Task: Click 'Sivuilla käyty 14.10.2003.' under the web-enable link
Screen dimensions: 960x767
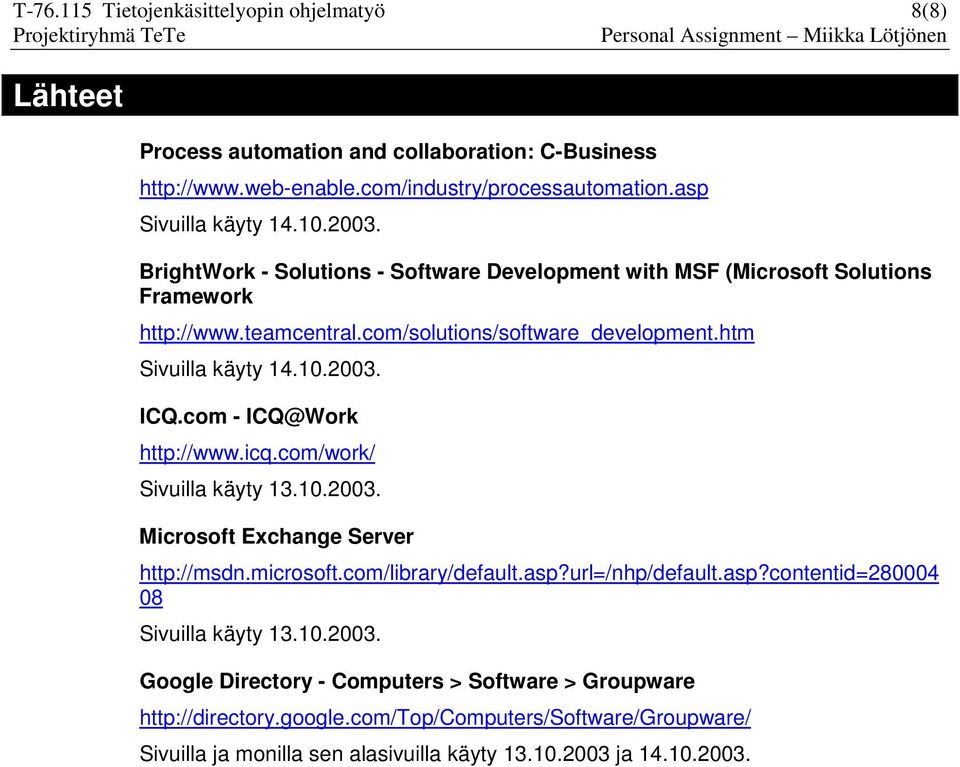Action: [260, 225]
